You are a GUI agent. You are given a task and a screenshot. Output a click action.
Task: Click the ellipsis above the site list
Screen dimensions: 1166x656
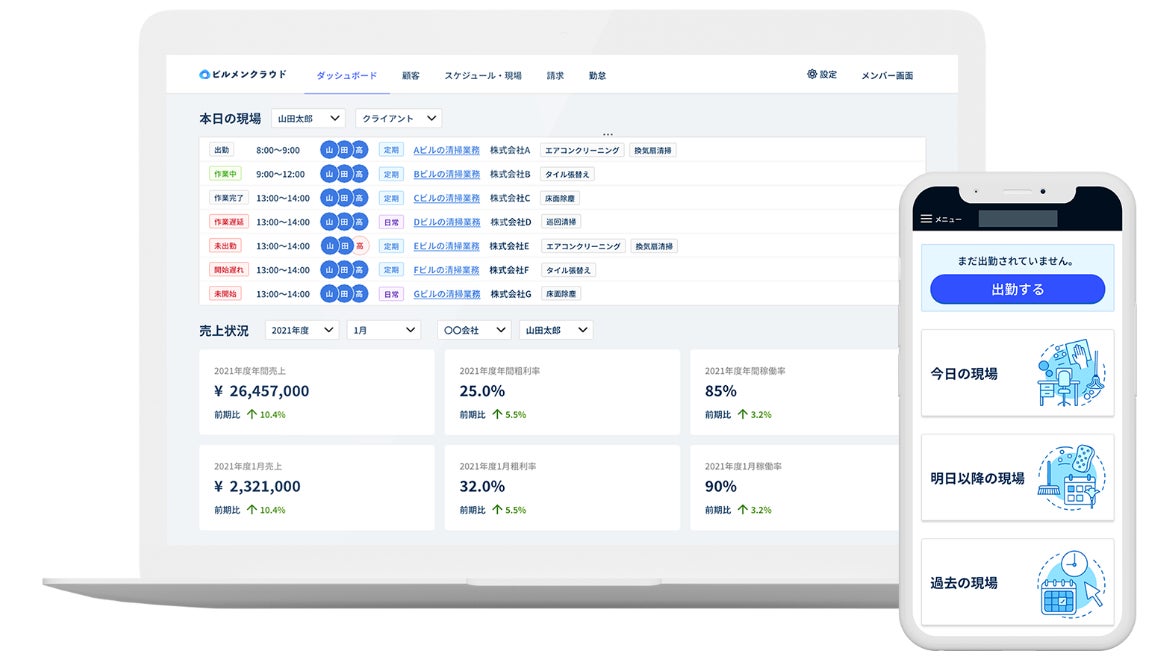click(608, 134)
